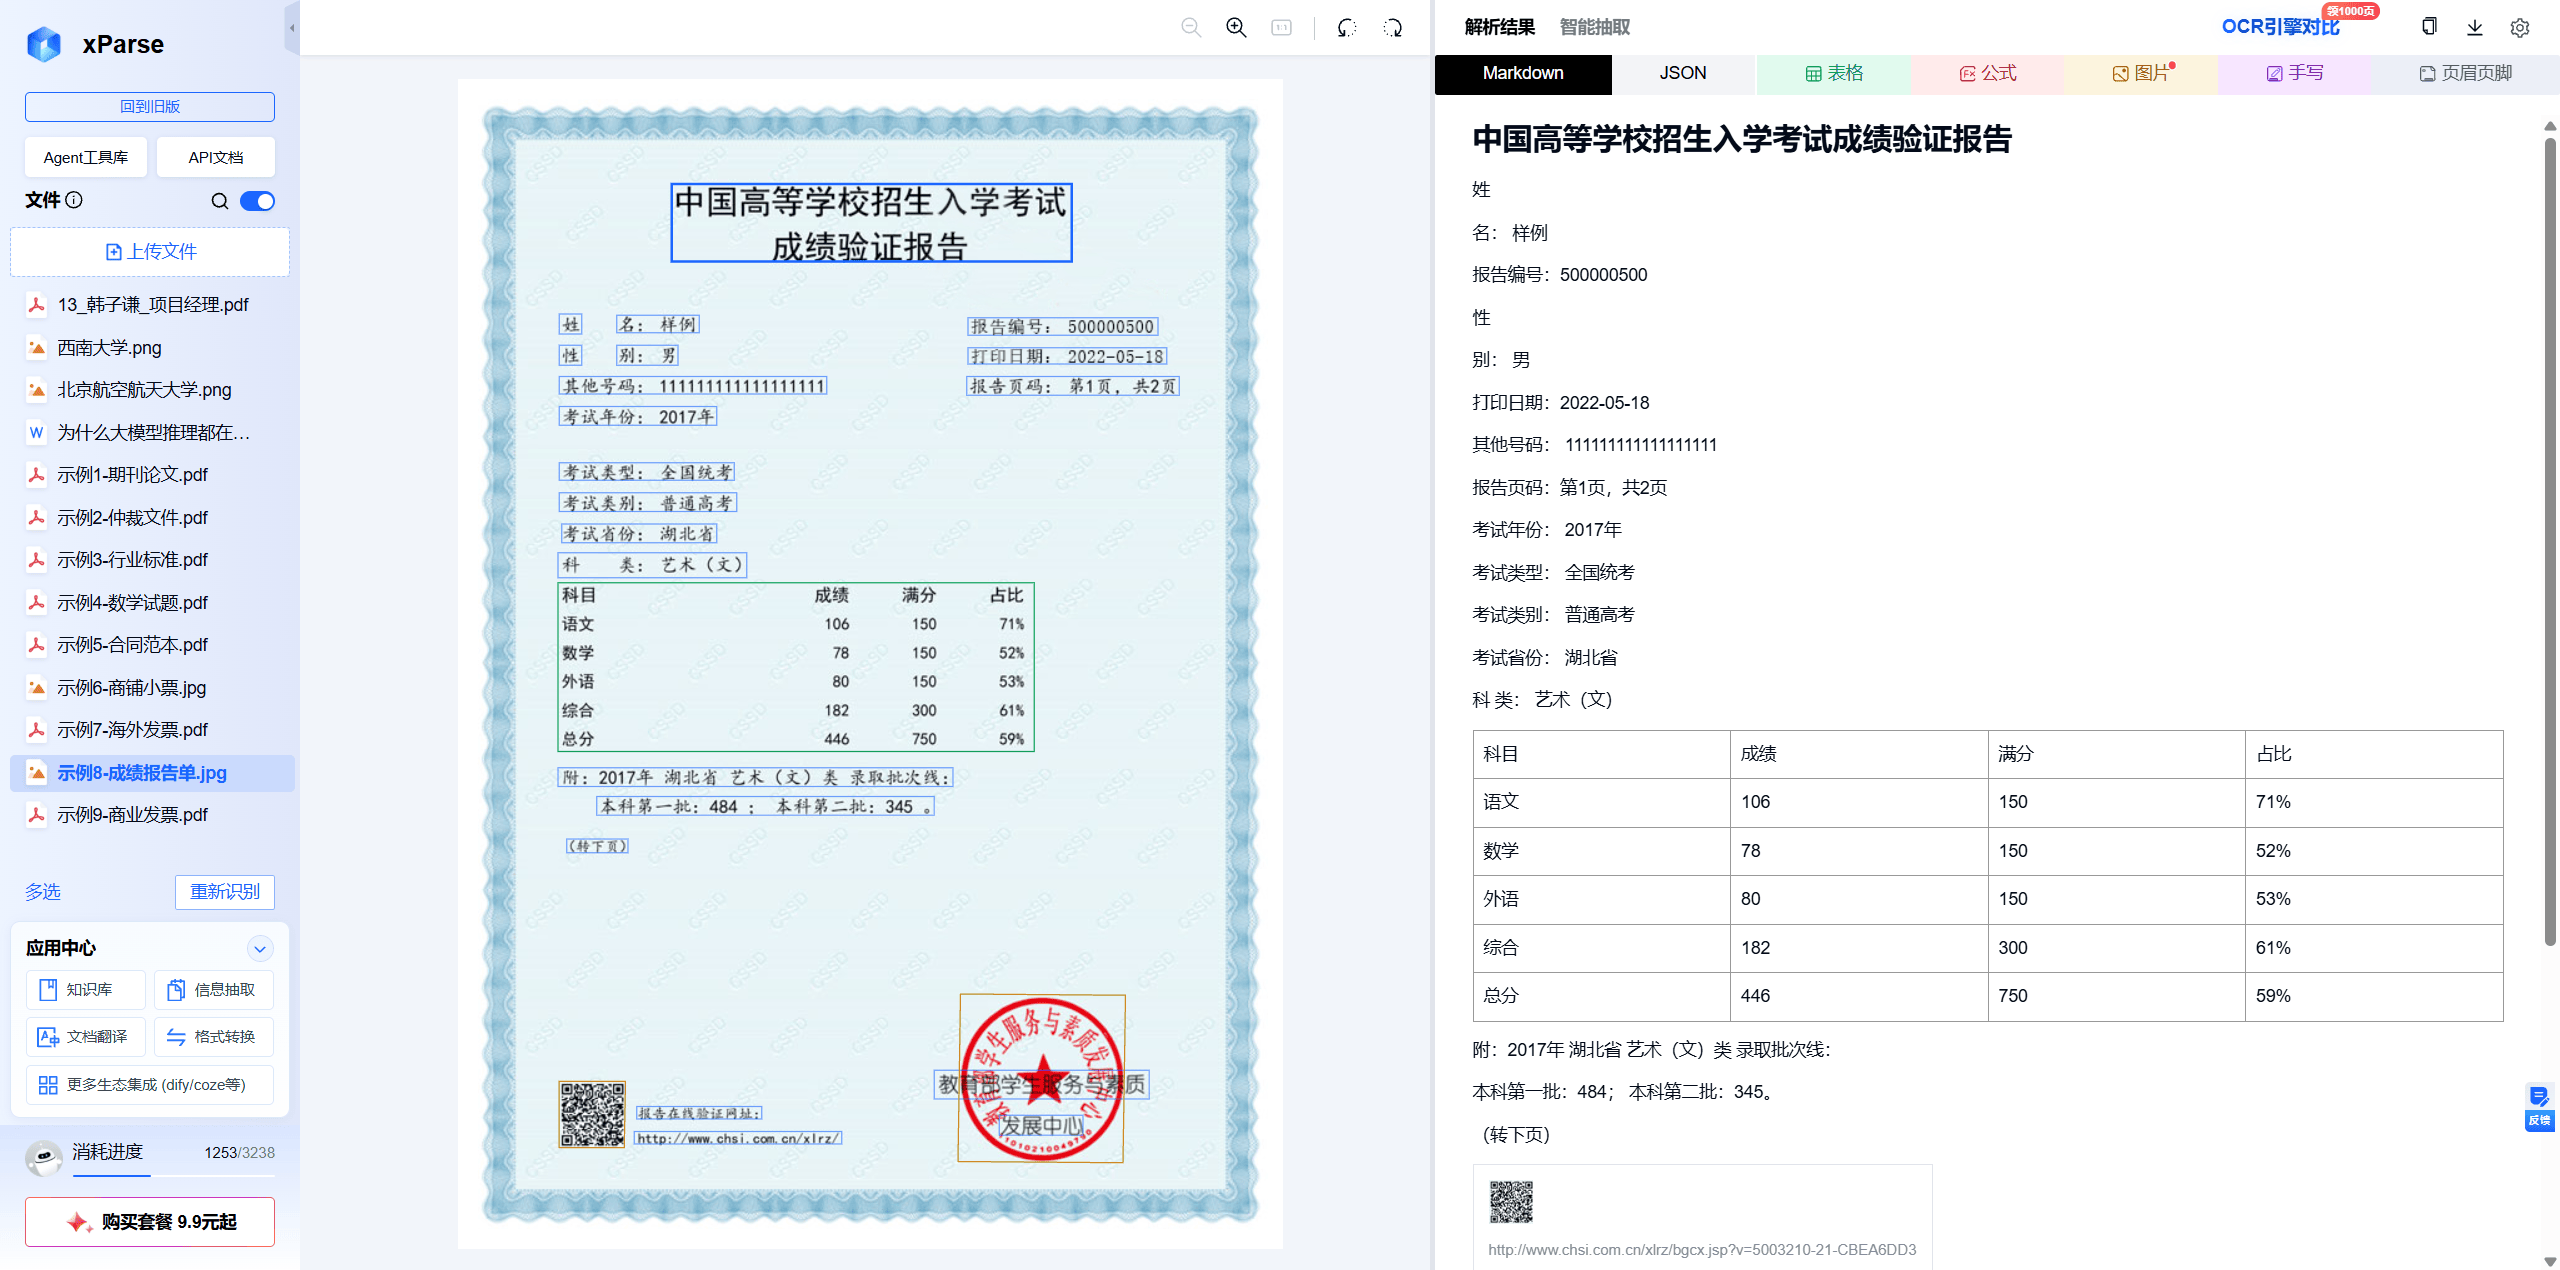Select file 示例7-海外发票.pdf
This screenshot has width=2560, height=1270.
152,730
